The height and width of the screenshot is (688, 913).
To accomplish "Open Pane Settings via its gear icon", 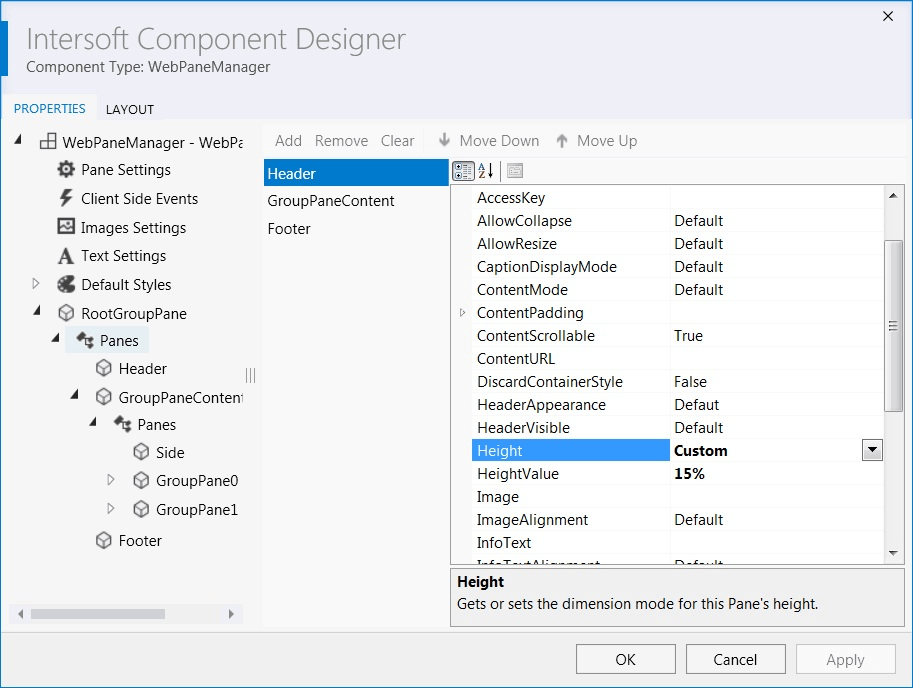I will point(66,170).
